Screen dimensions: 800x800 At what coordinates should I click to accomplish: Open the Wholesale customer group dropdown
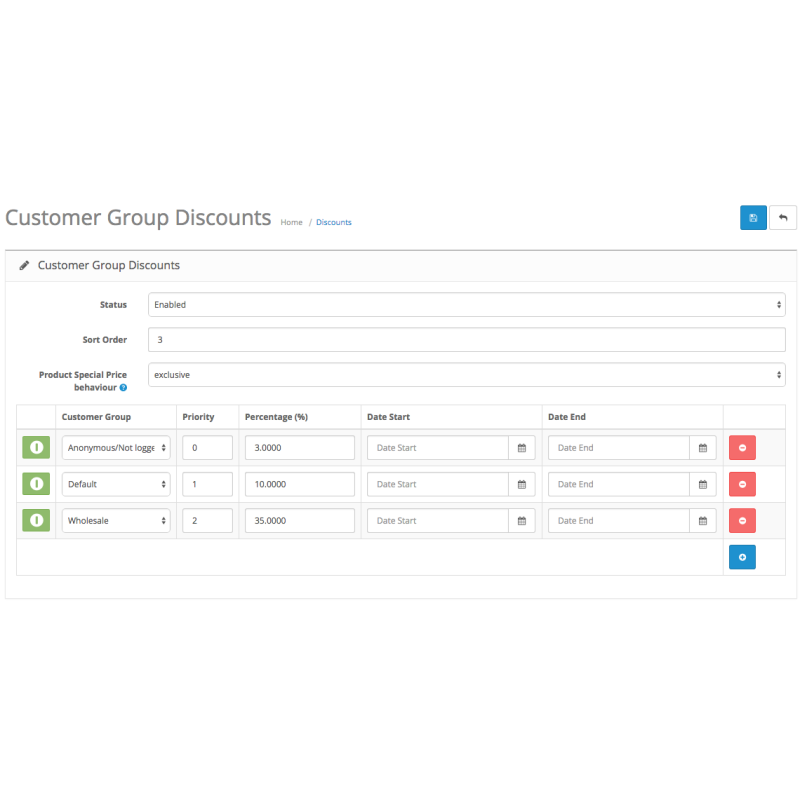[116, 521]
